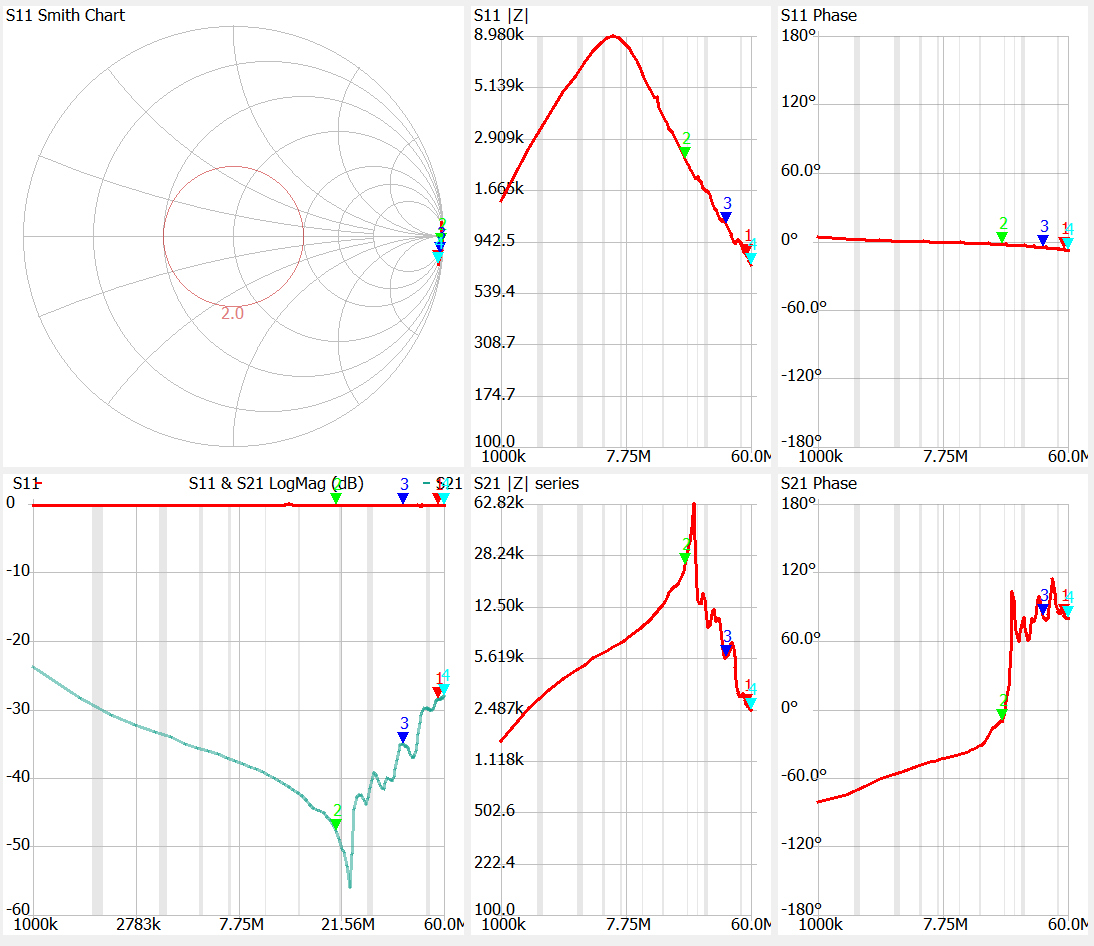The image size is (1094, 946).
Task: Click green marker 2 in S21 Phase chart
Action: point(1002,713)
